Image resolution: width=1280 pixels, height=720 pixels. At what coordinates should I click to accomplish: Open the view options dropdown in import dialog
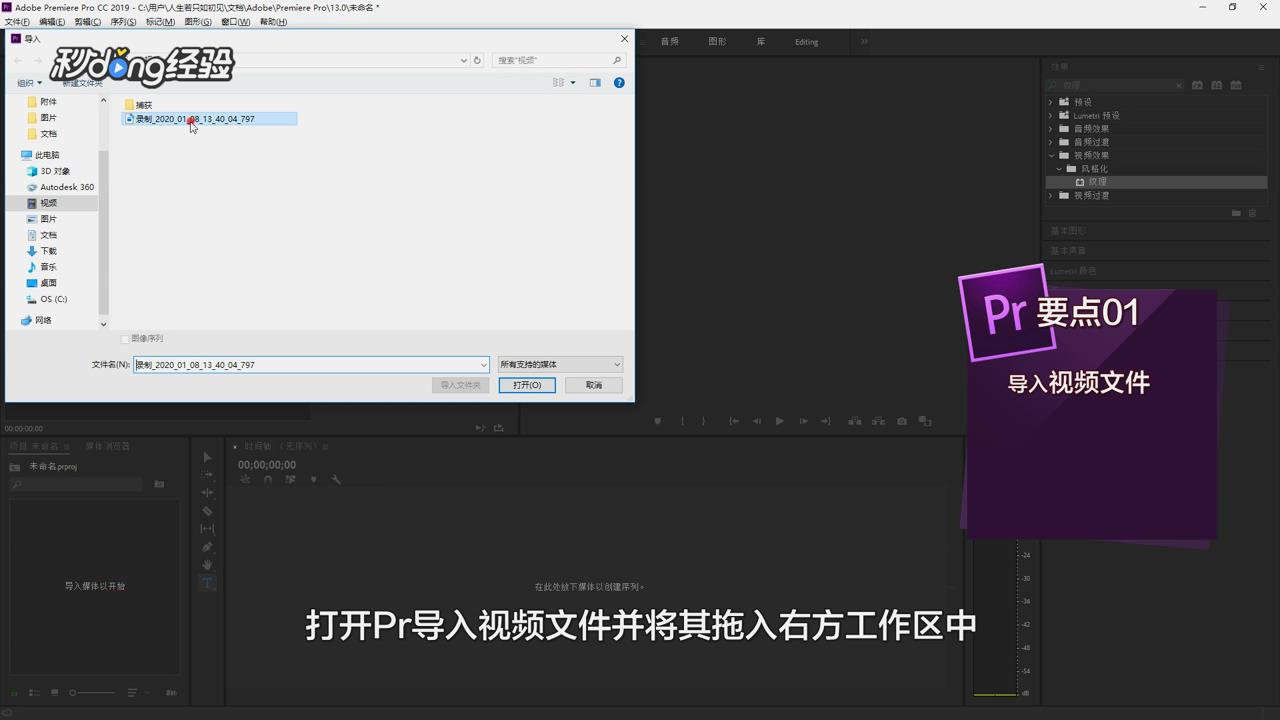tap(573, 83)
